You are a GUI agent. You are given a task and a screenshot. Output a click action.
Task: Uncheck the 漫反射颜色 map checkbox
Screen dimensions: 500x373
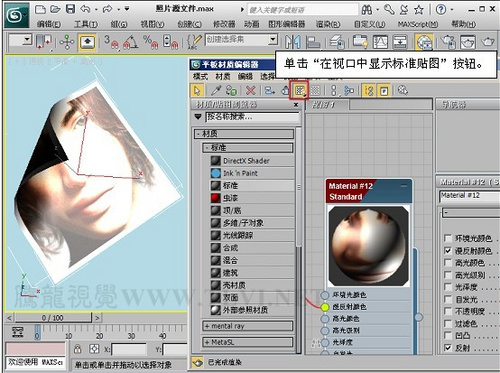click(x=448, y=251)
